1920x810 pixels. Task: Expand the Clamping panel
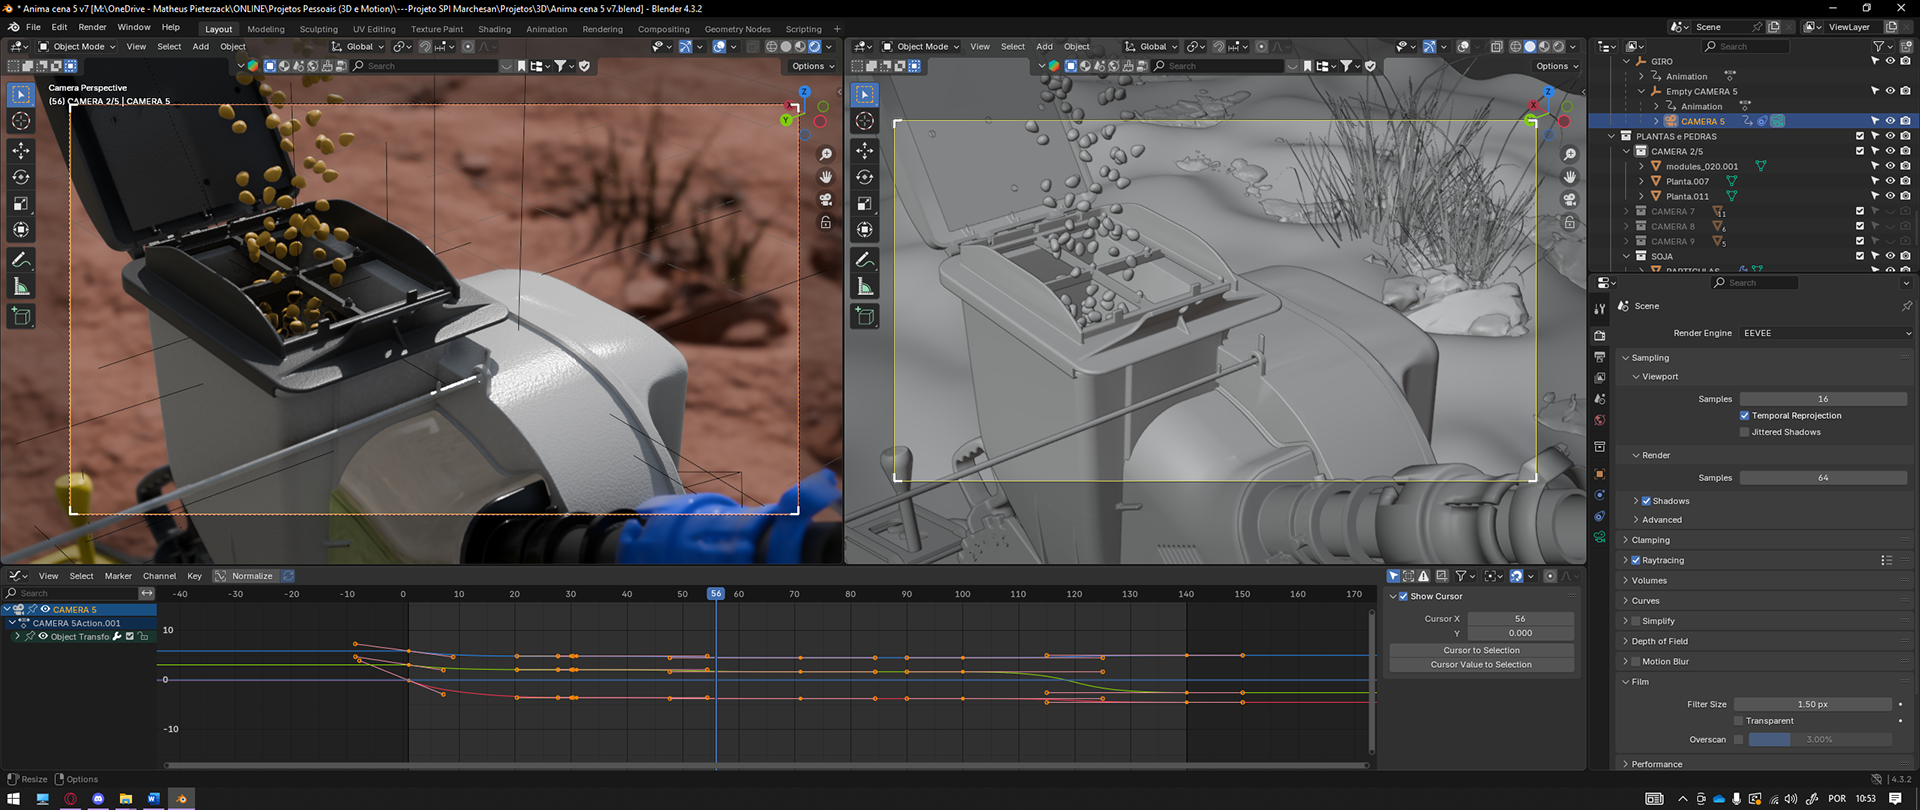pyautogui.click(x=1626, y=540)
